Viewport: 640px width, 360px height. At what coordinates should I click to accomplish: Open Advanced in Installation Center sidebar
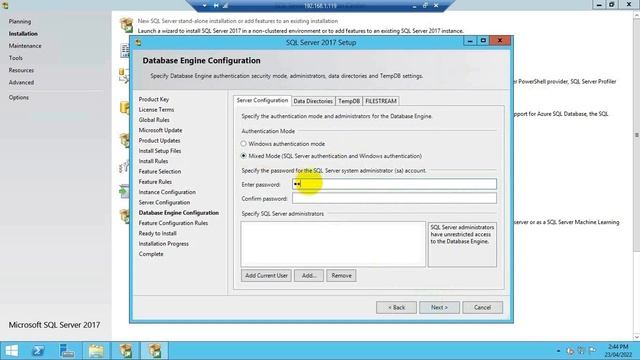click(x=21, y=83)
